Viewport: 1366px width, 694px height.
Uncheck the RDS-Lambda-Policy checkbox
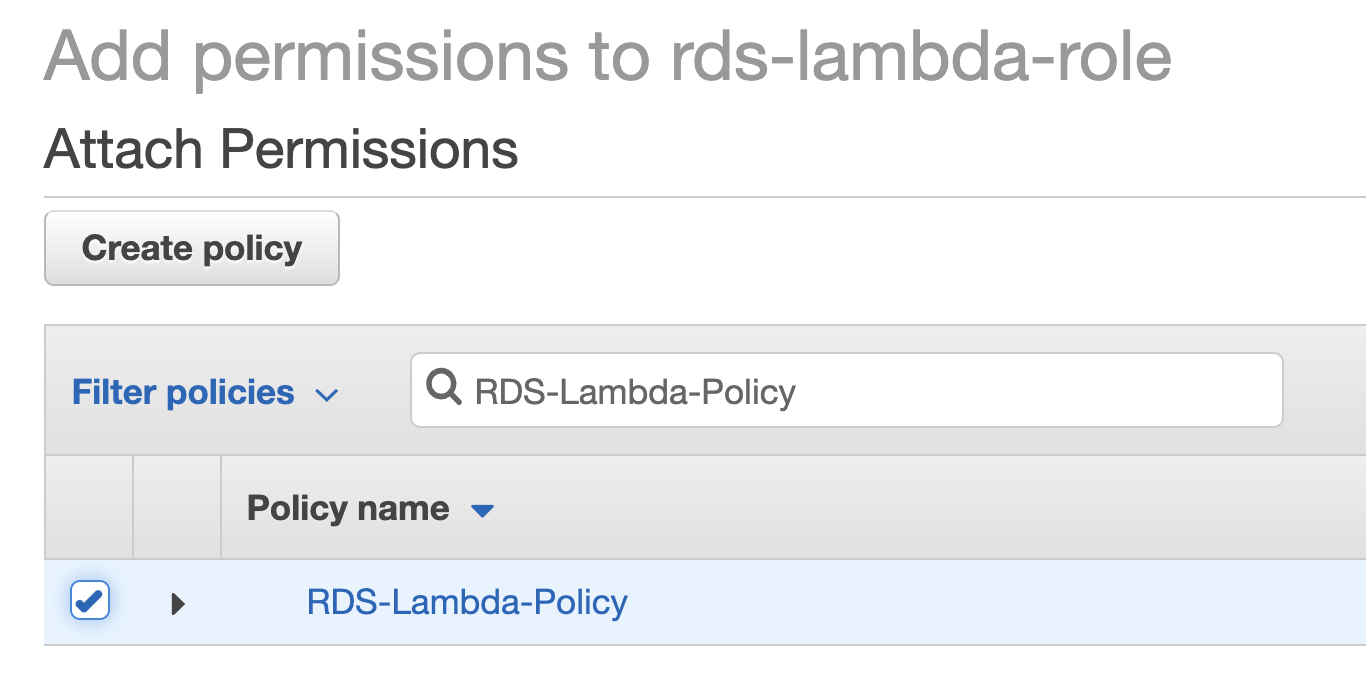(89, 601)
